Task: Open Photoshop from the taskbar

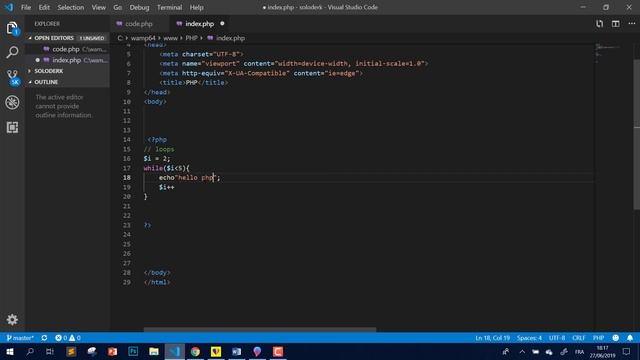Action: [133, 351]
